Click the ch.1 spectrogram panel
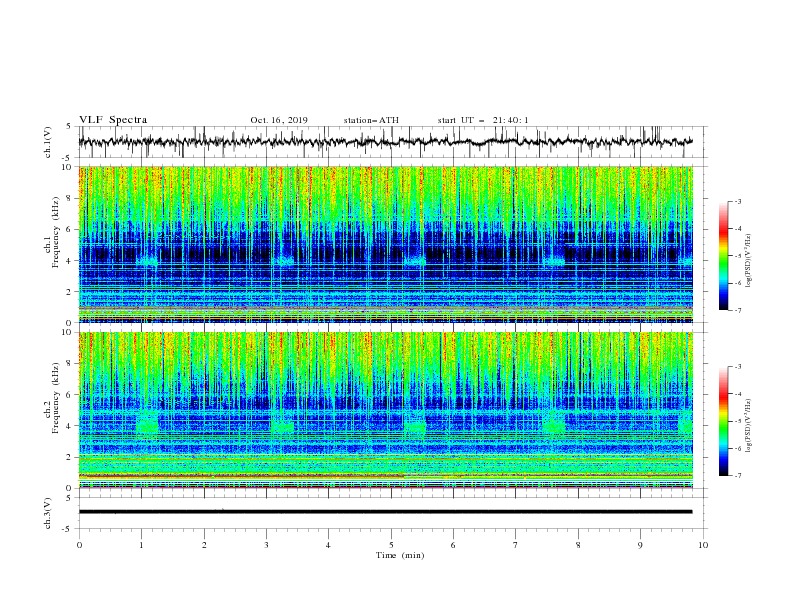The image size is (792, 612). pyautogui.click(x=385, y=244)
